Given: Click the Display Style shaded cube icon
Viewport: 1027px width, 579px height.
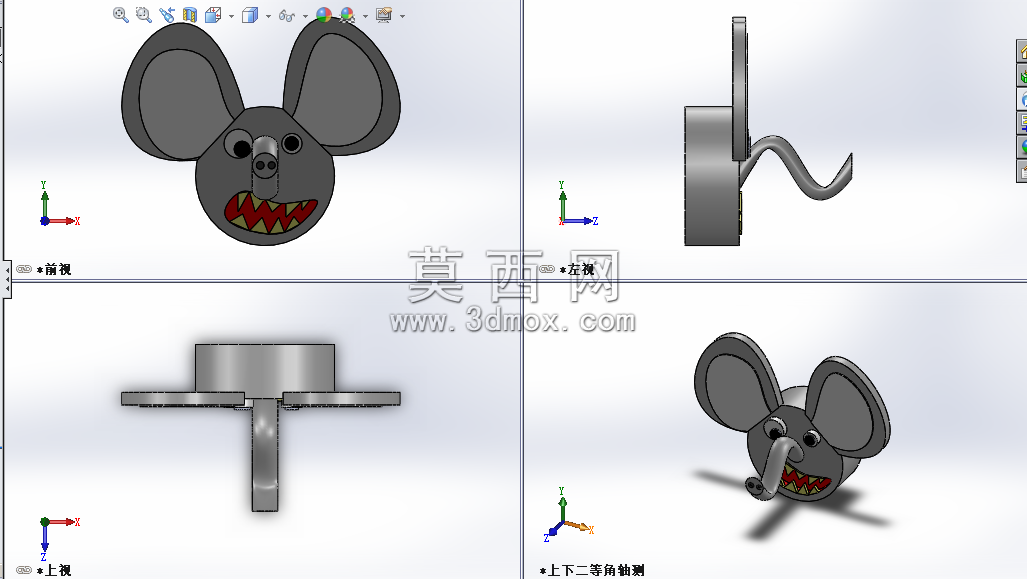Looking at the screenshot, I should coord(250,15).
